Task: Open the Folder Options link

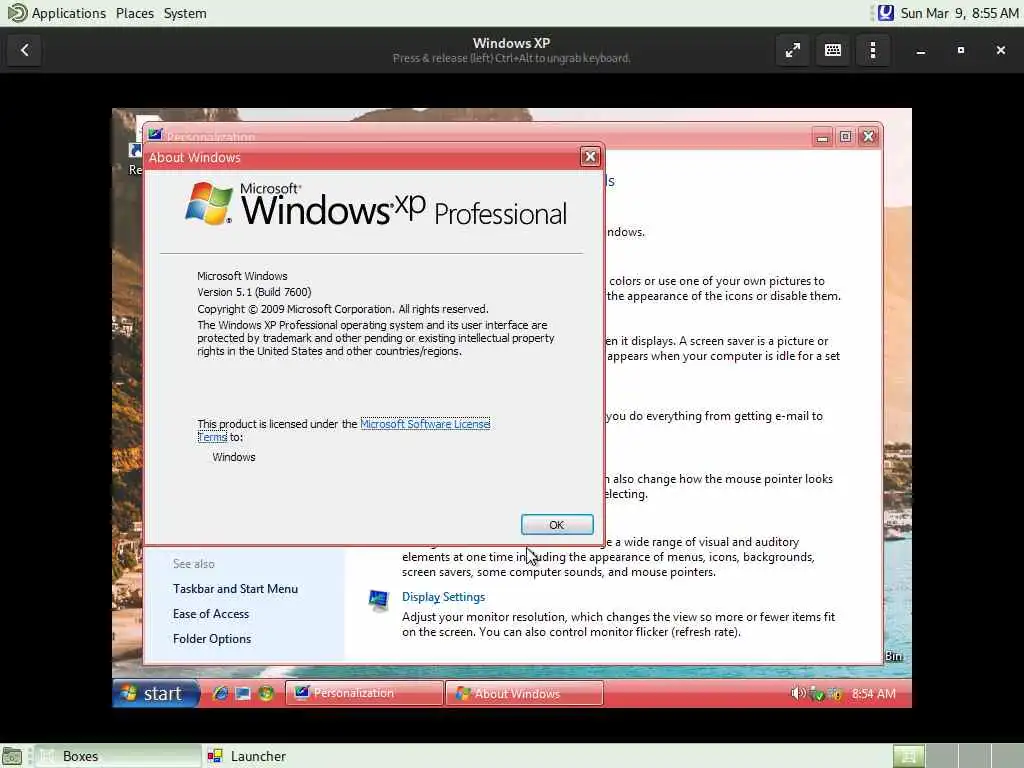Action: (212, 639)
